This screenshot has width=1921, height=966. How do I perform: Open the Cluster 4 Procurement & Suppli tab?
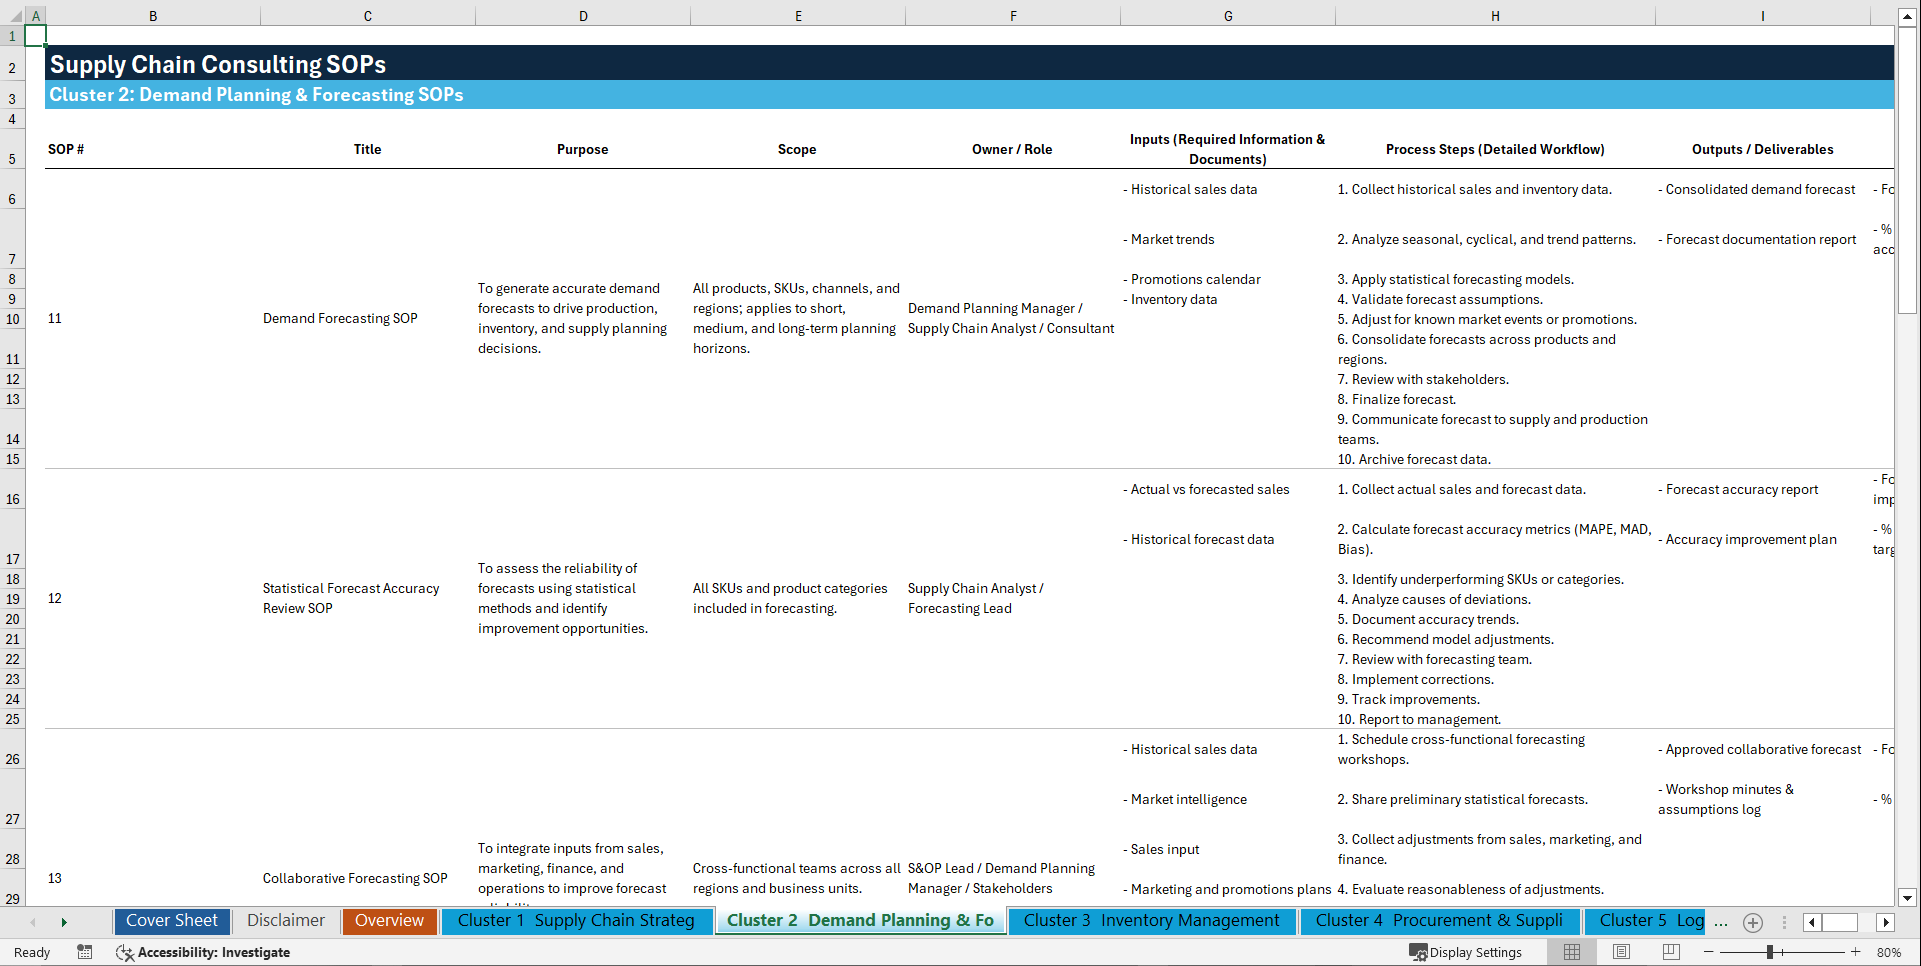coord(1438,921)
